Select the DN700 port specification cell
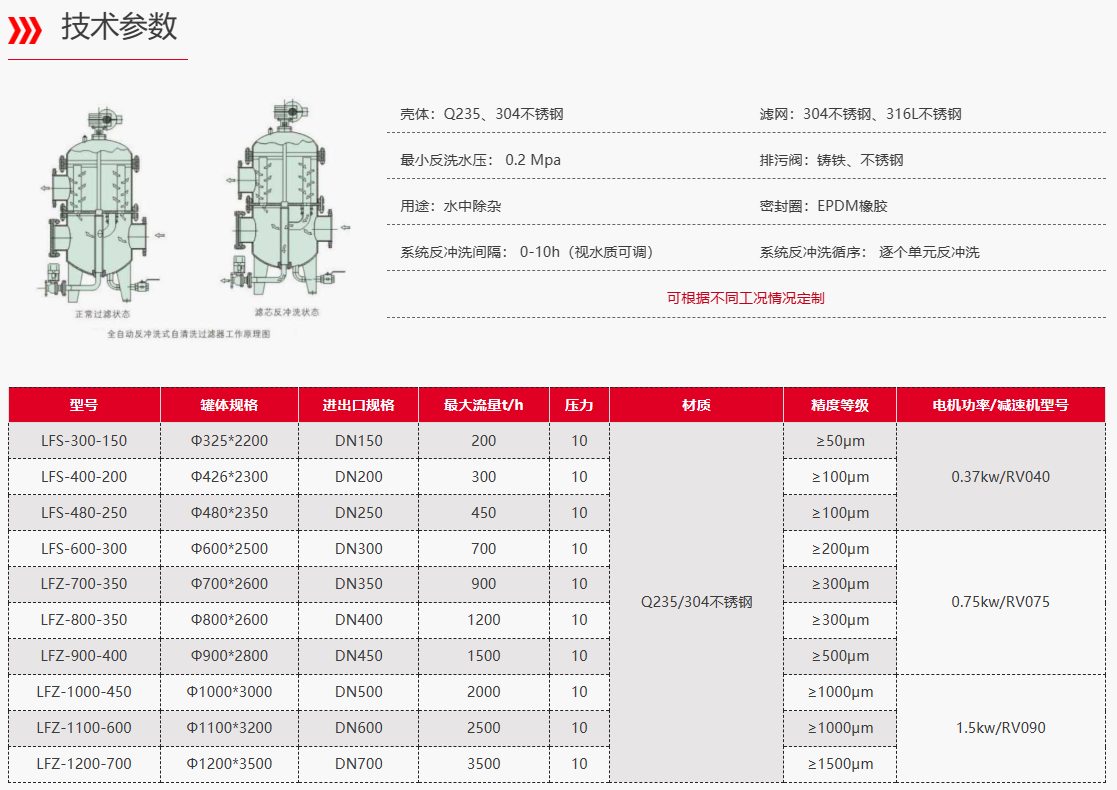The height and width of the screenshot is (790, 1117). point(356,764)
